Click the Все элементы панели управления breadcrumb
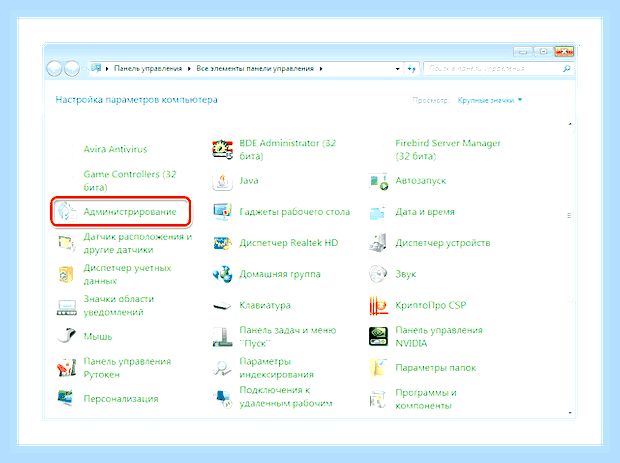 tap(255, 68)
